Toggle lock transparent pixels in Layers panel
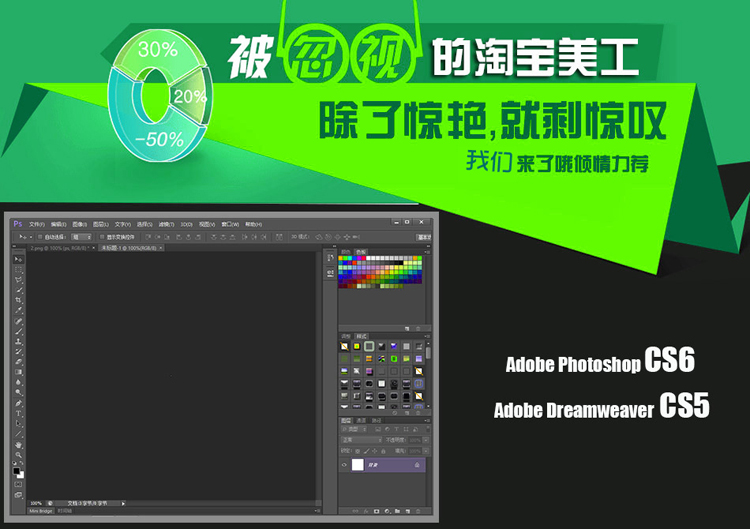 [x=357, y=451]
